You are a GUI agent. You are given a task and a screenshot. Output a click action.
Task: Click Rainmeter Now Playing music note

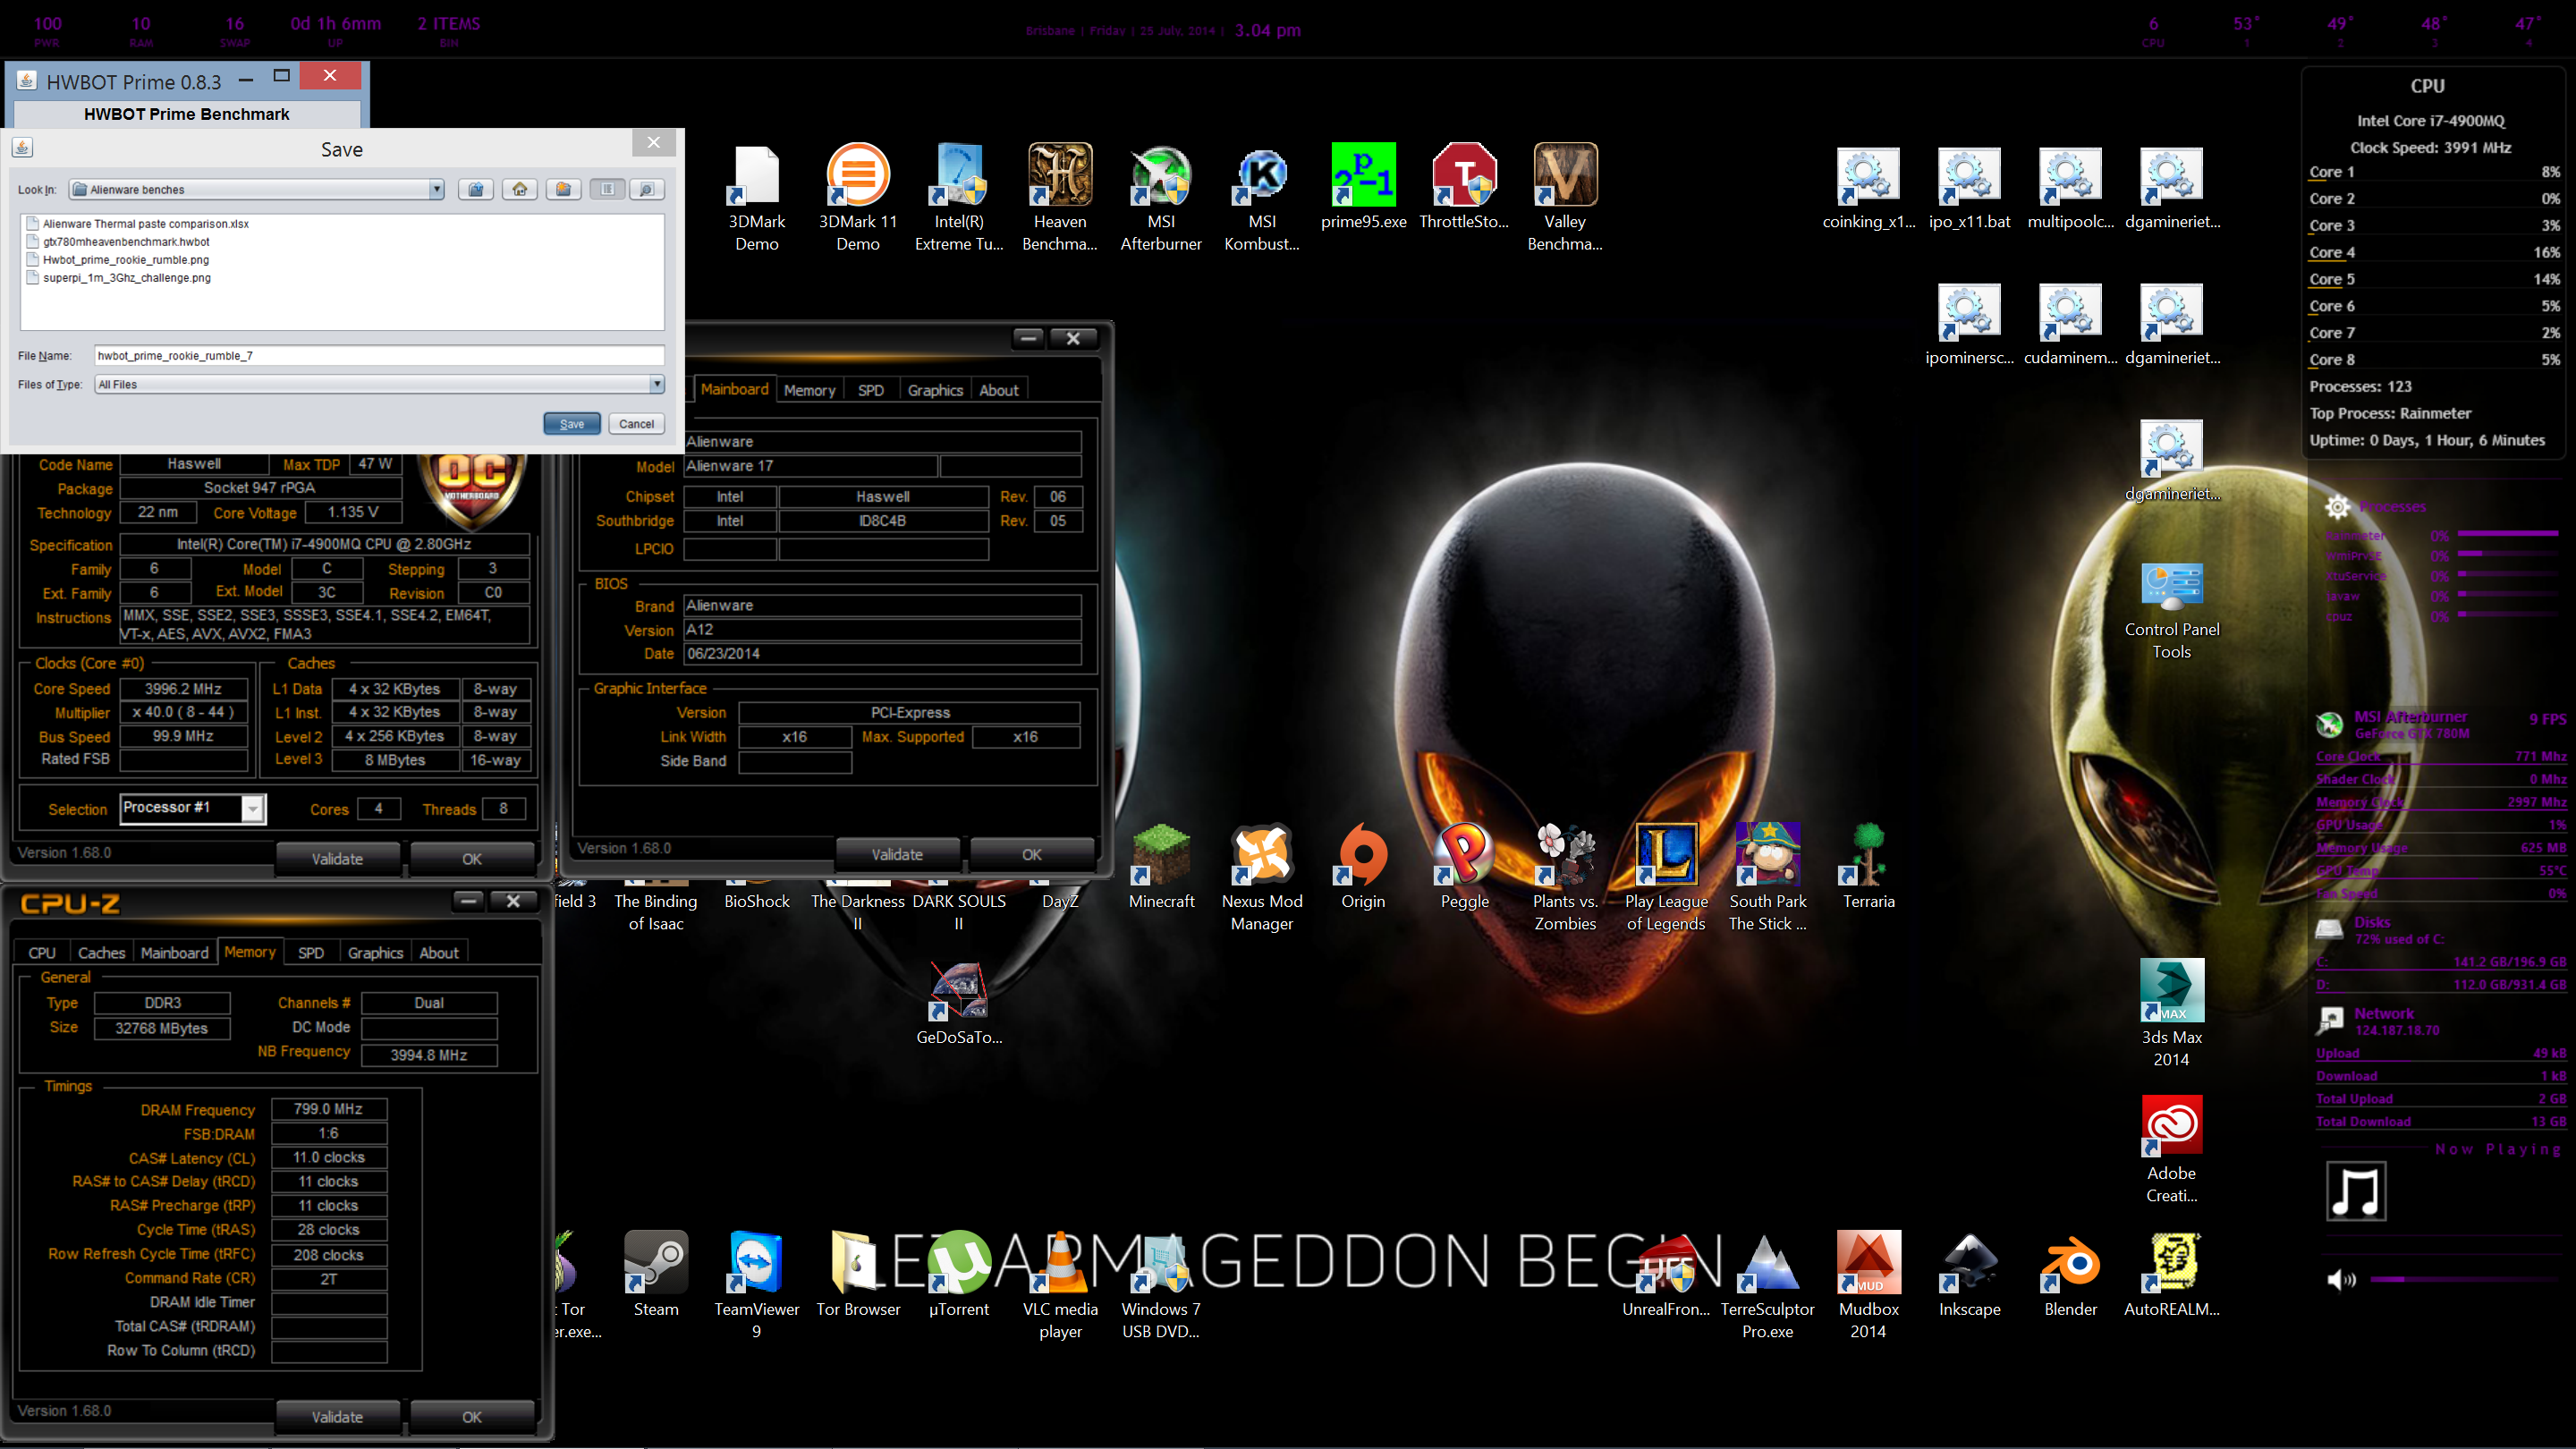2356,1191
